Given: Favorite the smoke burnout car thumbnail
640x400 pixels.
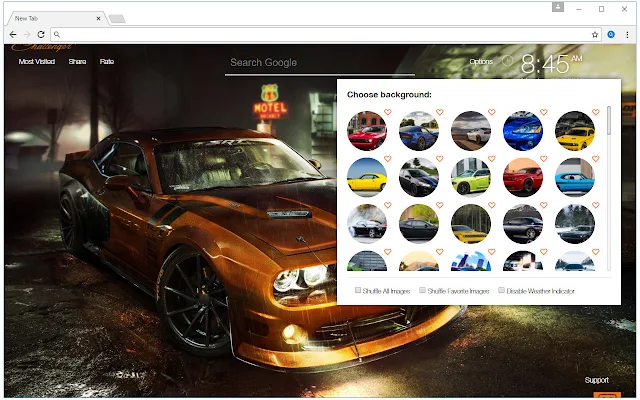Looking at the screenshot, I should tap(388, 205).
